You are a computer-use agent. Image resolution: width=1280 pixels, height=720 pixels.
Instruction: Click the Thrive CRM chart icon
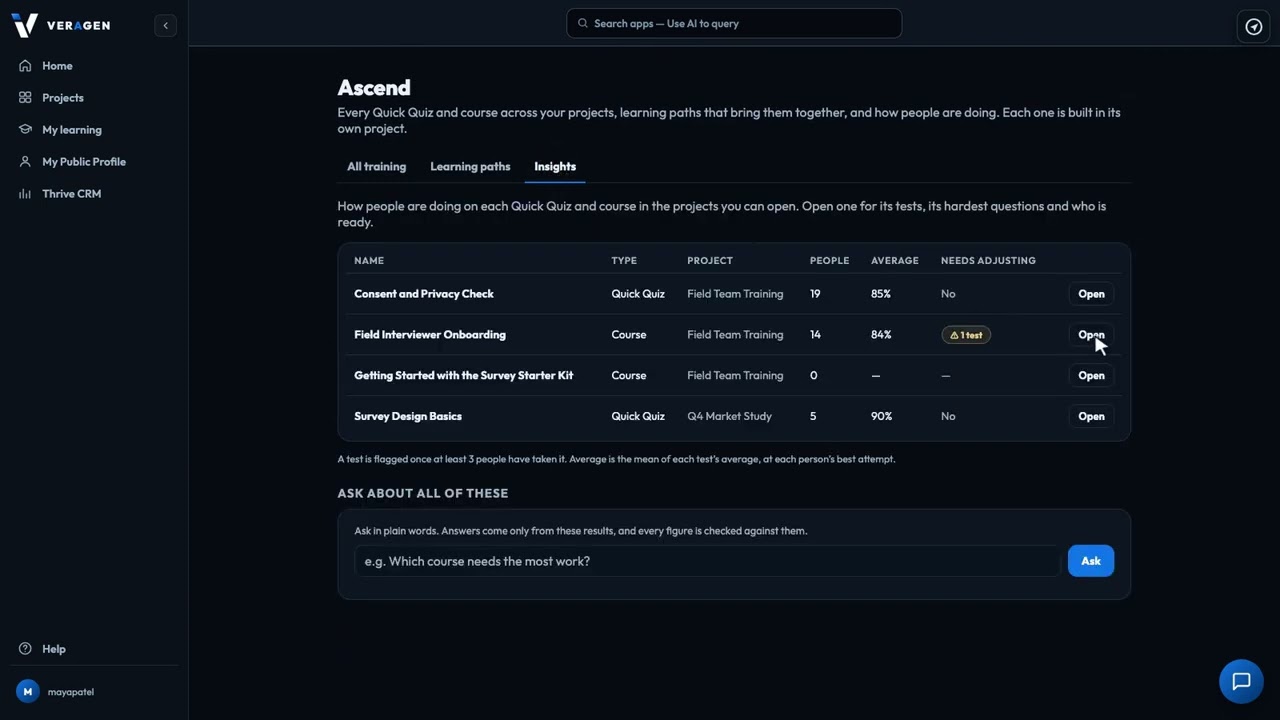point(25,194)
